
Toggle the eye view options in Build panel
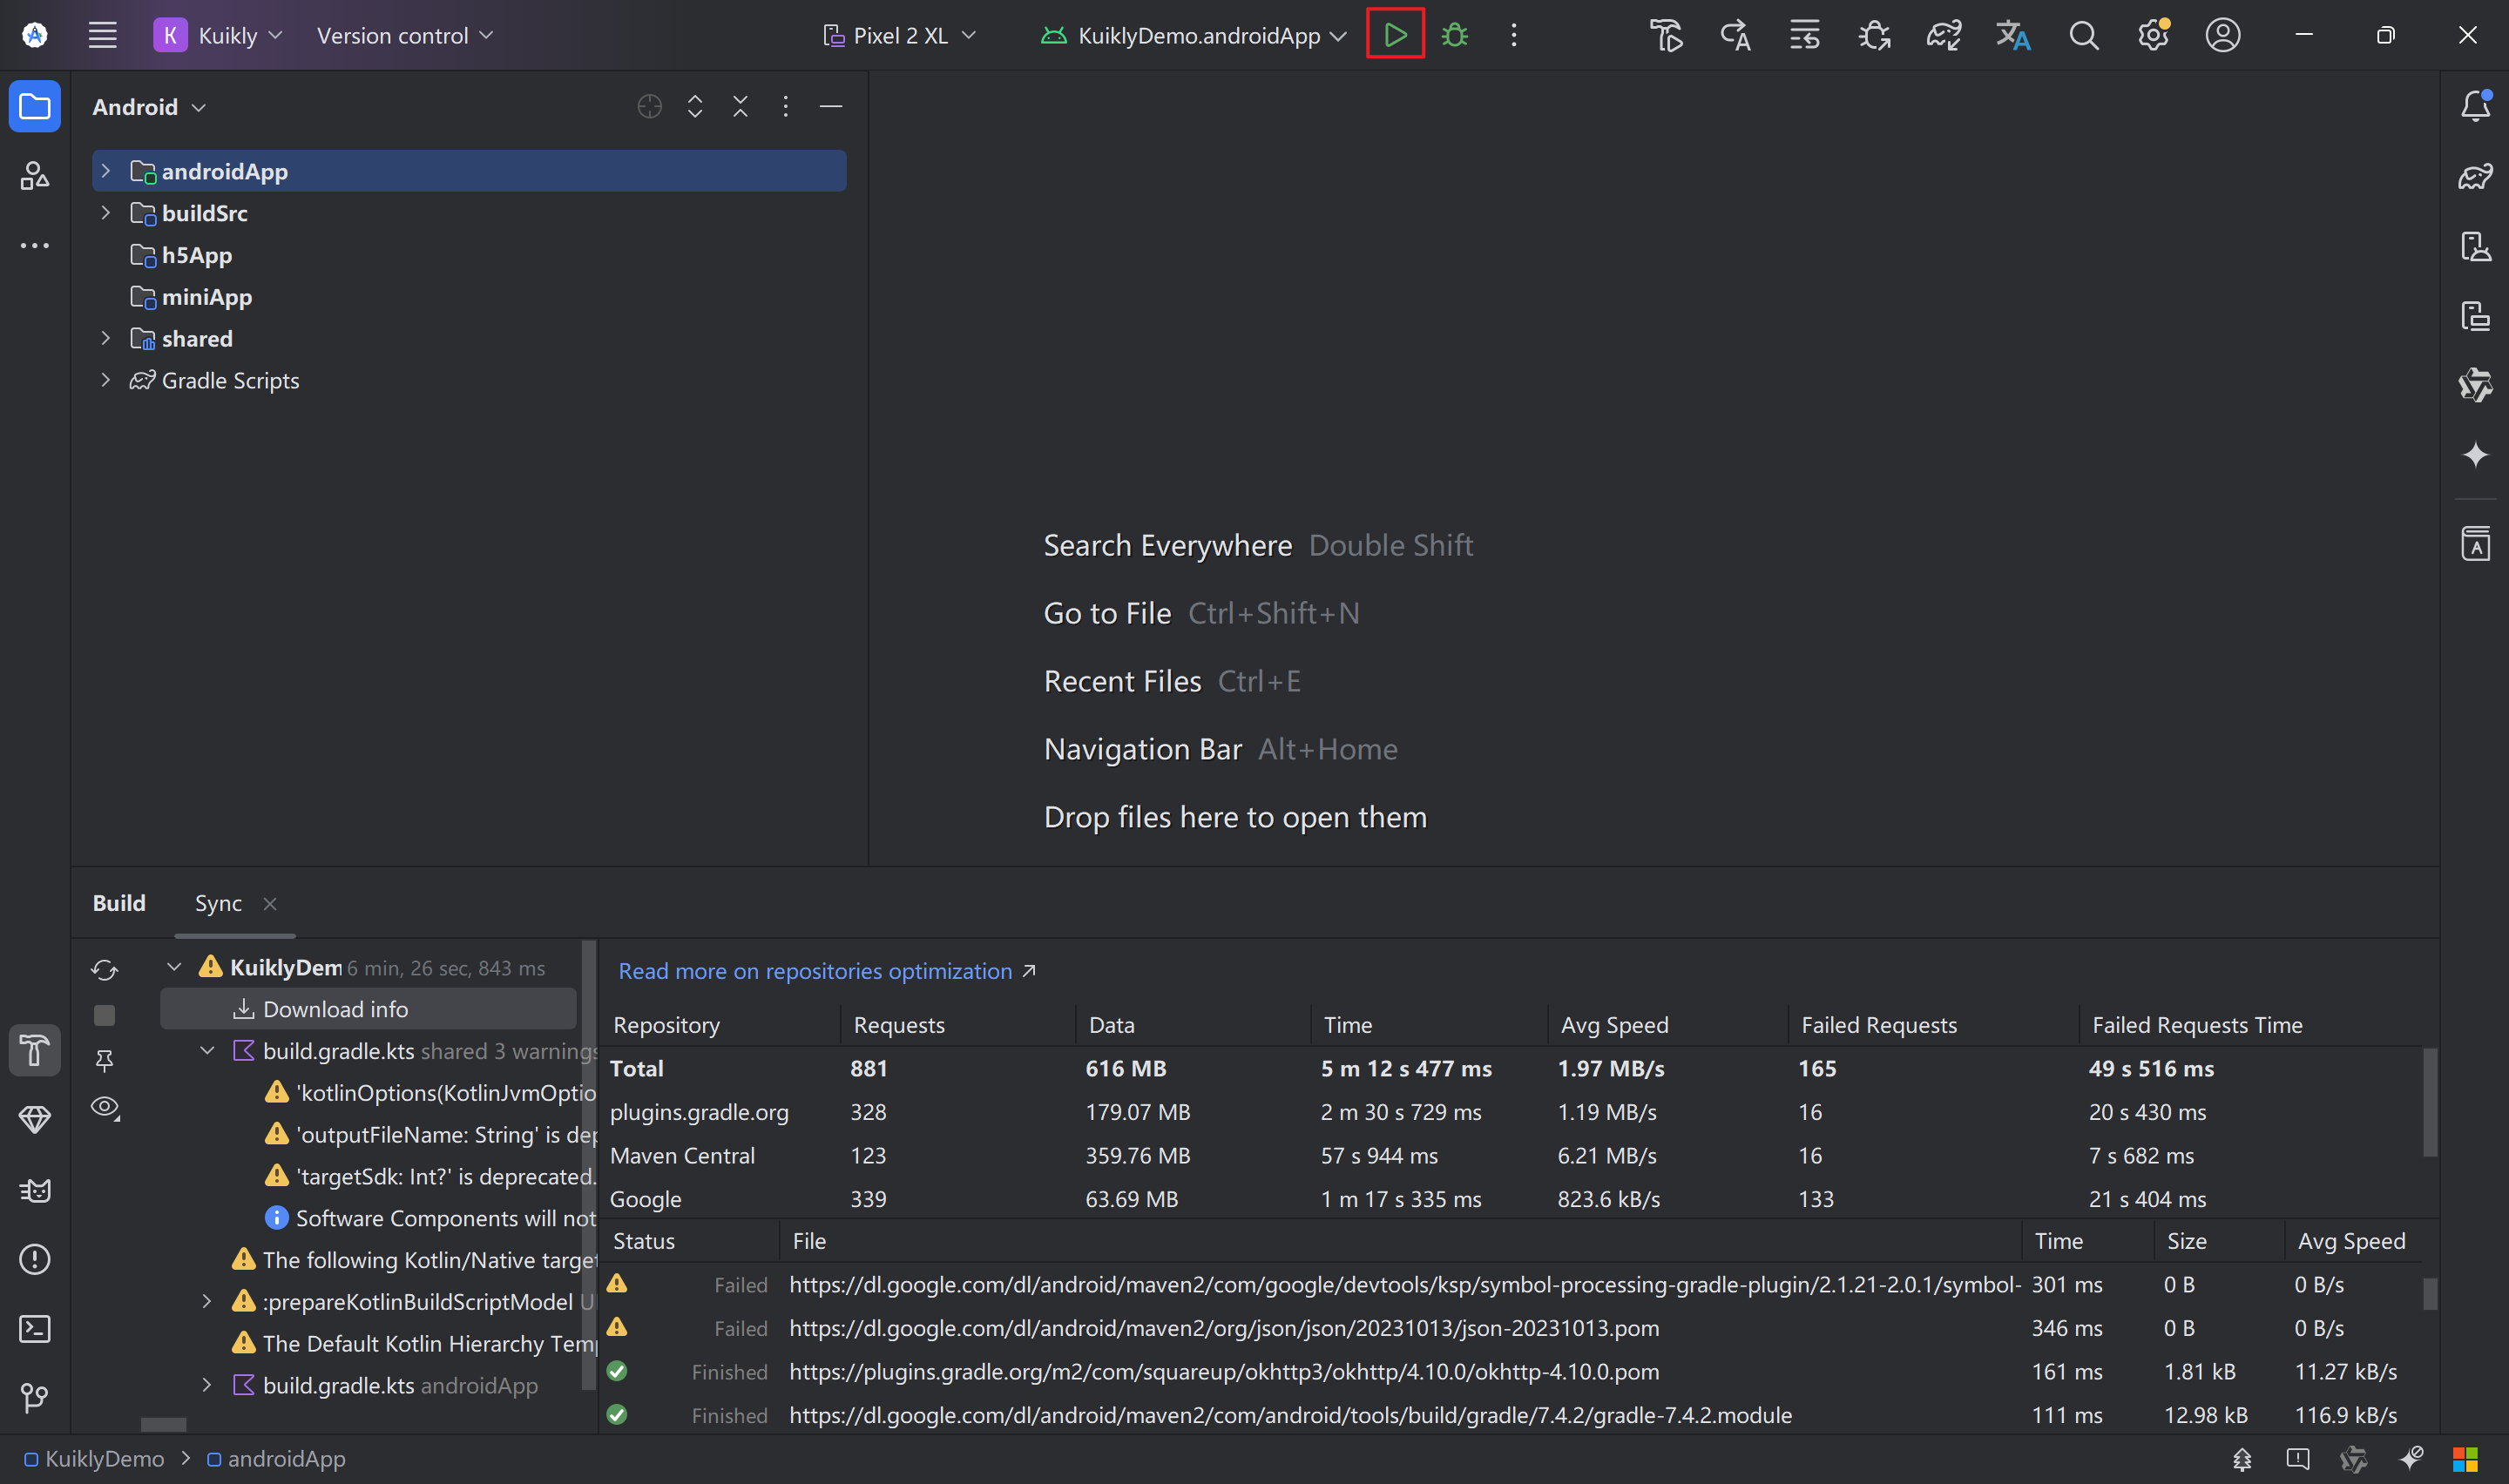[104, 1107]
